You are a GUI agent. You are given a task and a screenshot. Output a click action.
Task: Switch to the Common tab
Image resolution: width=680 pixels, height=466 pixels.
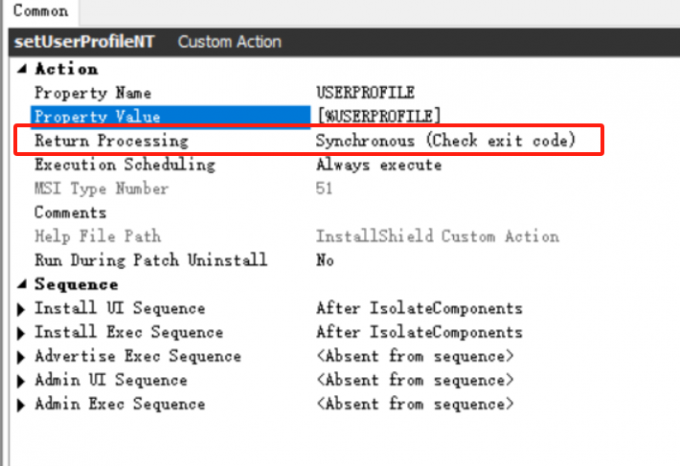[40, 11]
